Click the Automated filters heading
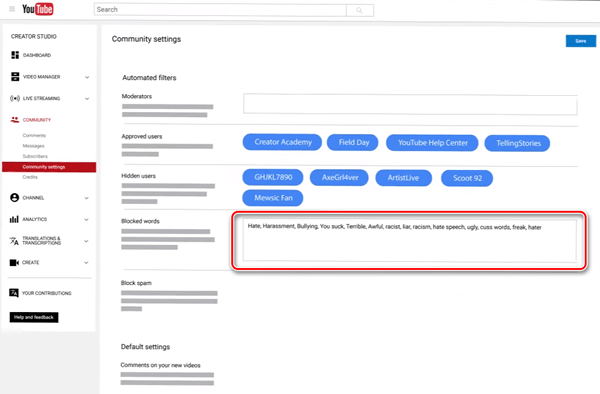 click(x=149, y=78)
